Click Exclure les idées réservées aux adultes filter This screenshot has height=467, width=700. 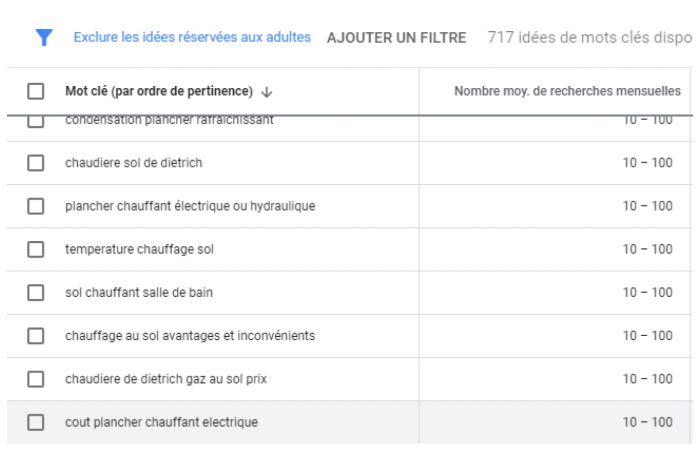pyautogui.click(x=192, y=38)
